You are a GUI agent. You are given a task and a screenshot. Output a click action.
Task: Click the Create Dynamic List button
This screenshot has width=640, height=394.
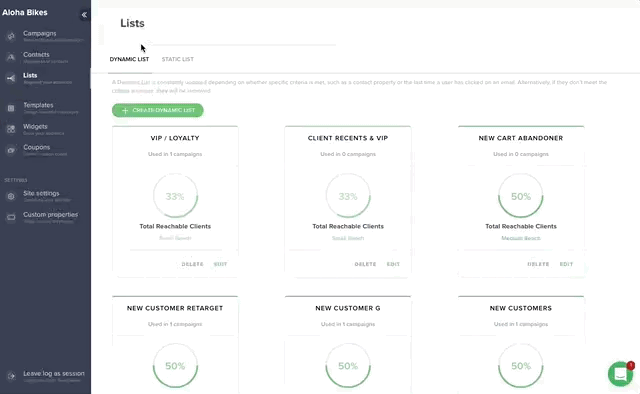point(158,110)
